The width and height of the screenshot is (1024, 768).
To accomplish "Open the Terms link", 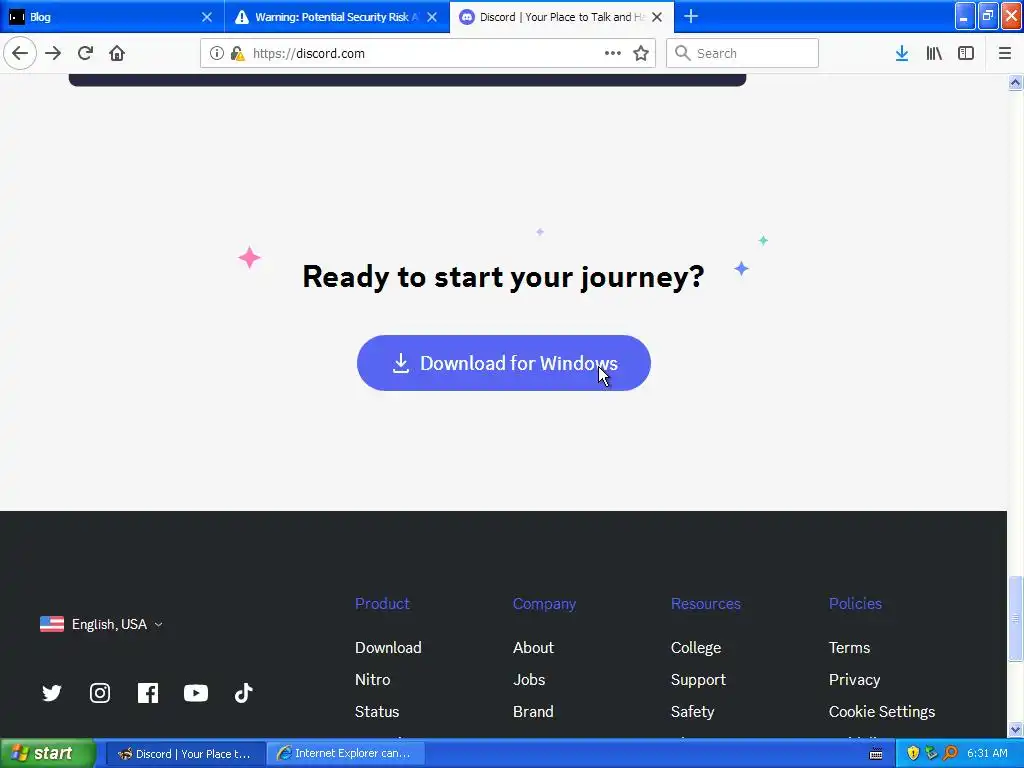I will click(849, 648).
